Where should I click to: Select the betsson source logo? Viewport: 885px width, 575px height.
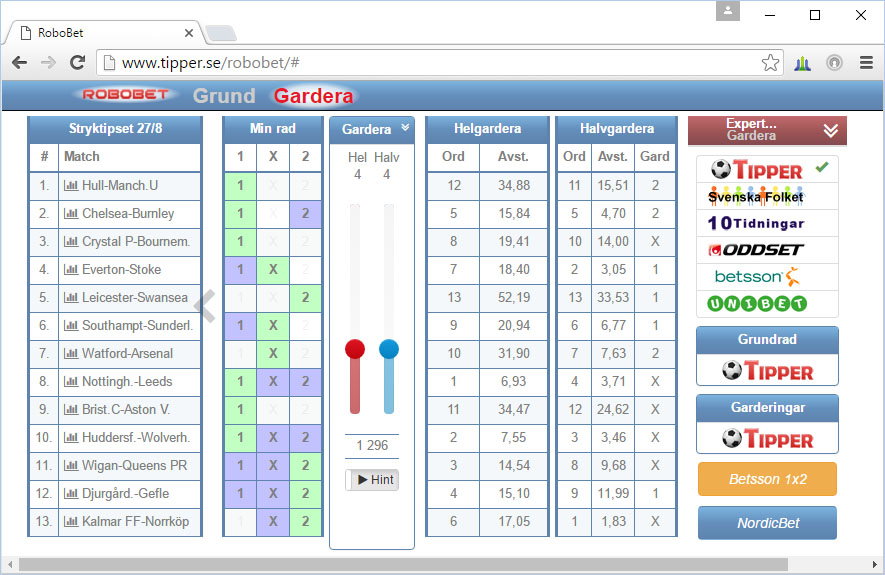757,276
